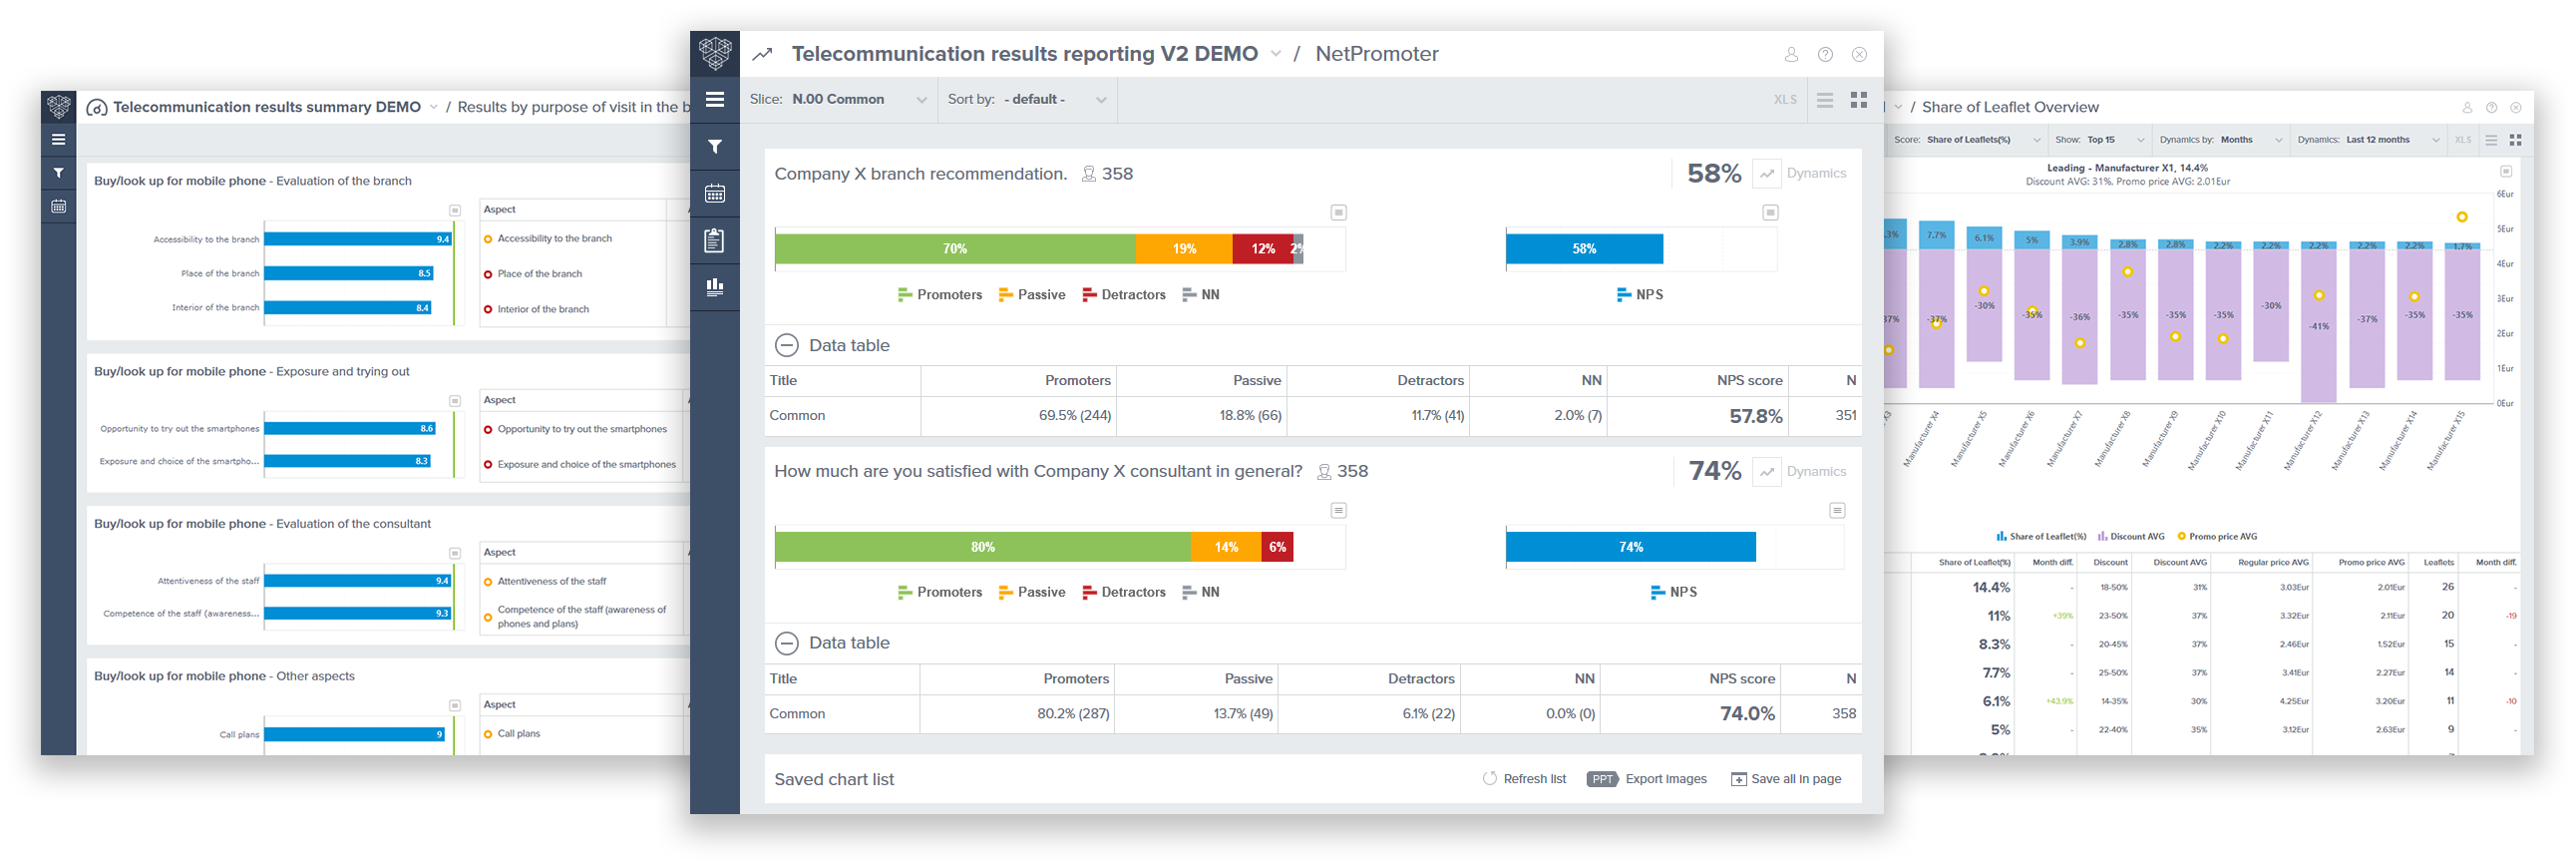Click blue 74% NPS bar
Image resolution: width=2576 pixels, height=866 pixels.
pyautogui.click(x=1631, y=547)
